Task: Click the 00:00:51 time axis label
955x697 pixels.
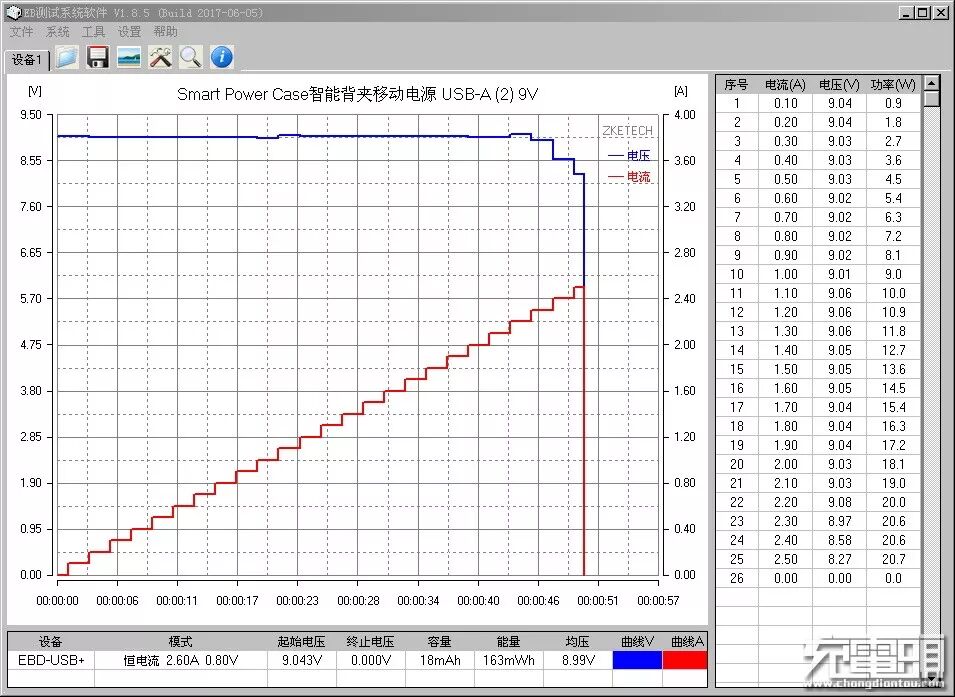Action: pos(598,601)
